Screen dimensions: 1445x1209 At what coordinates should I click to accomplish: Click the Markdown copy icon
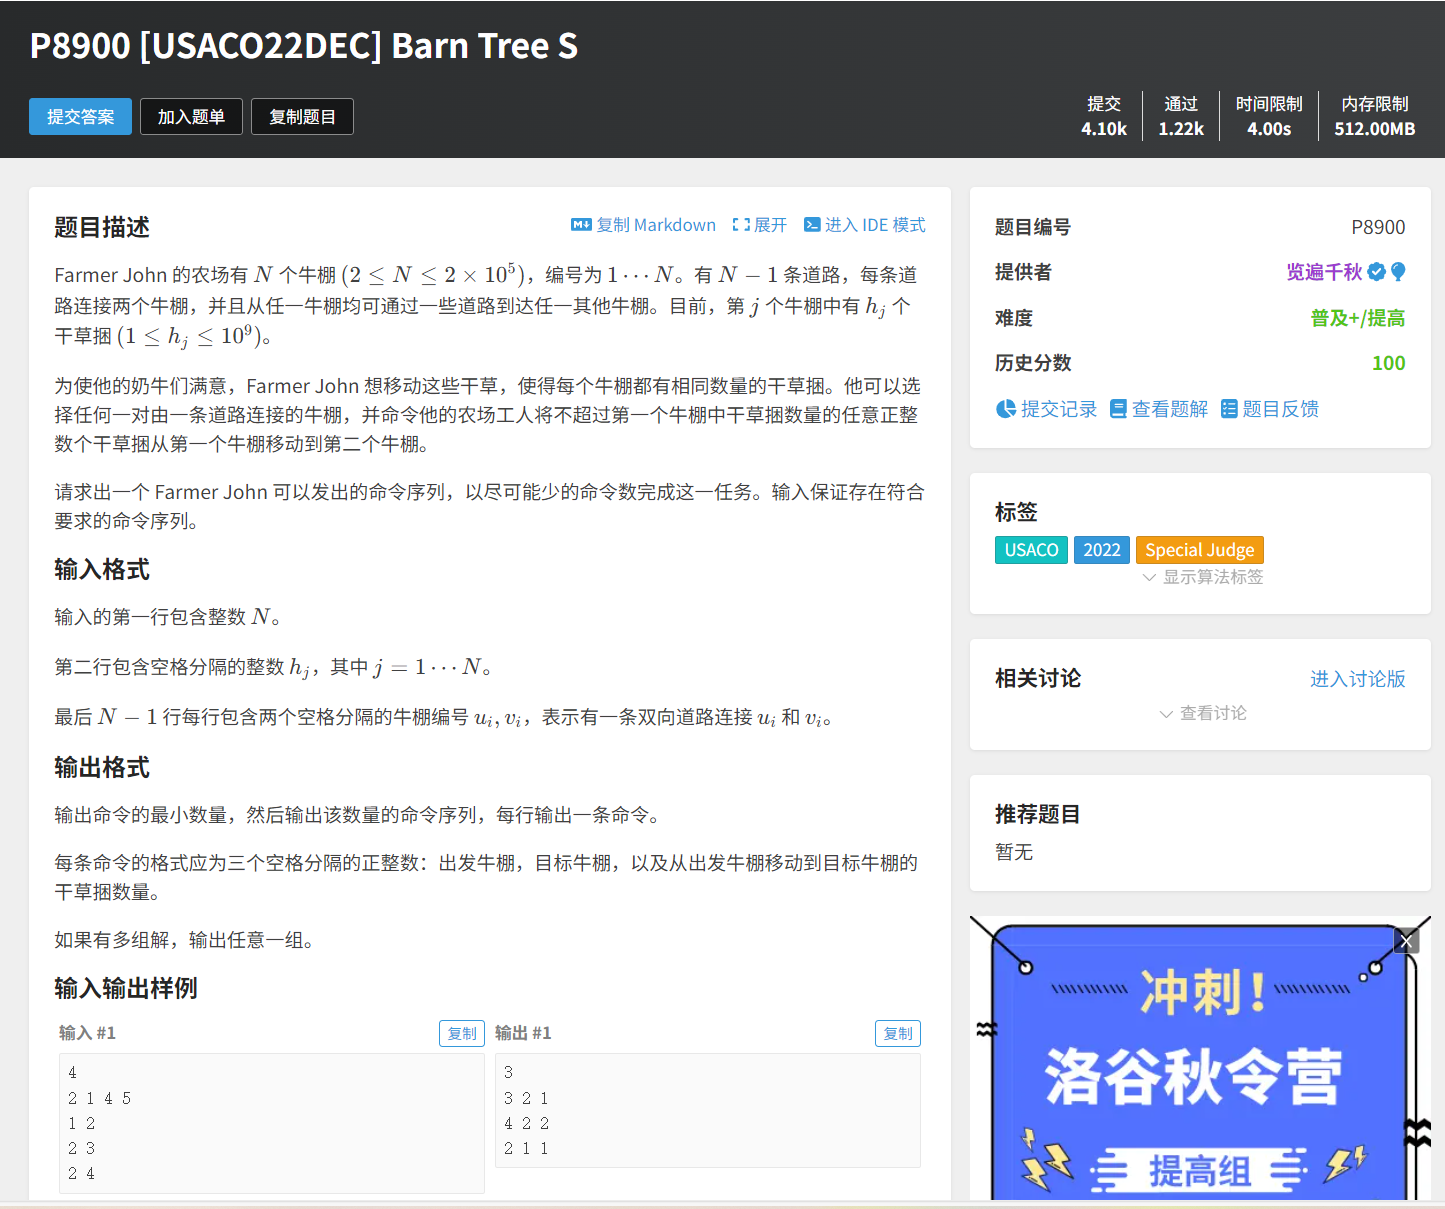[x=580, y=225]
